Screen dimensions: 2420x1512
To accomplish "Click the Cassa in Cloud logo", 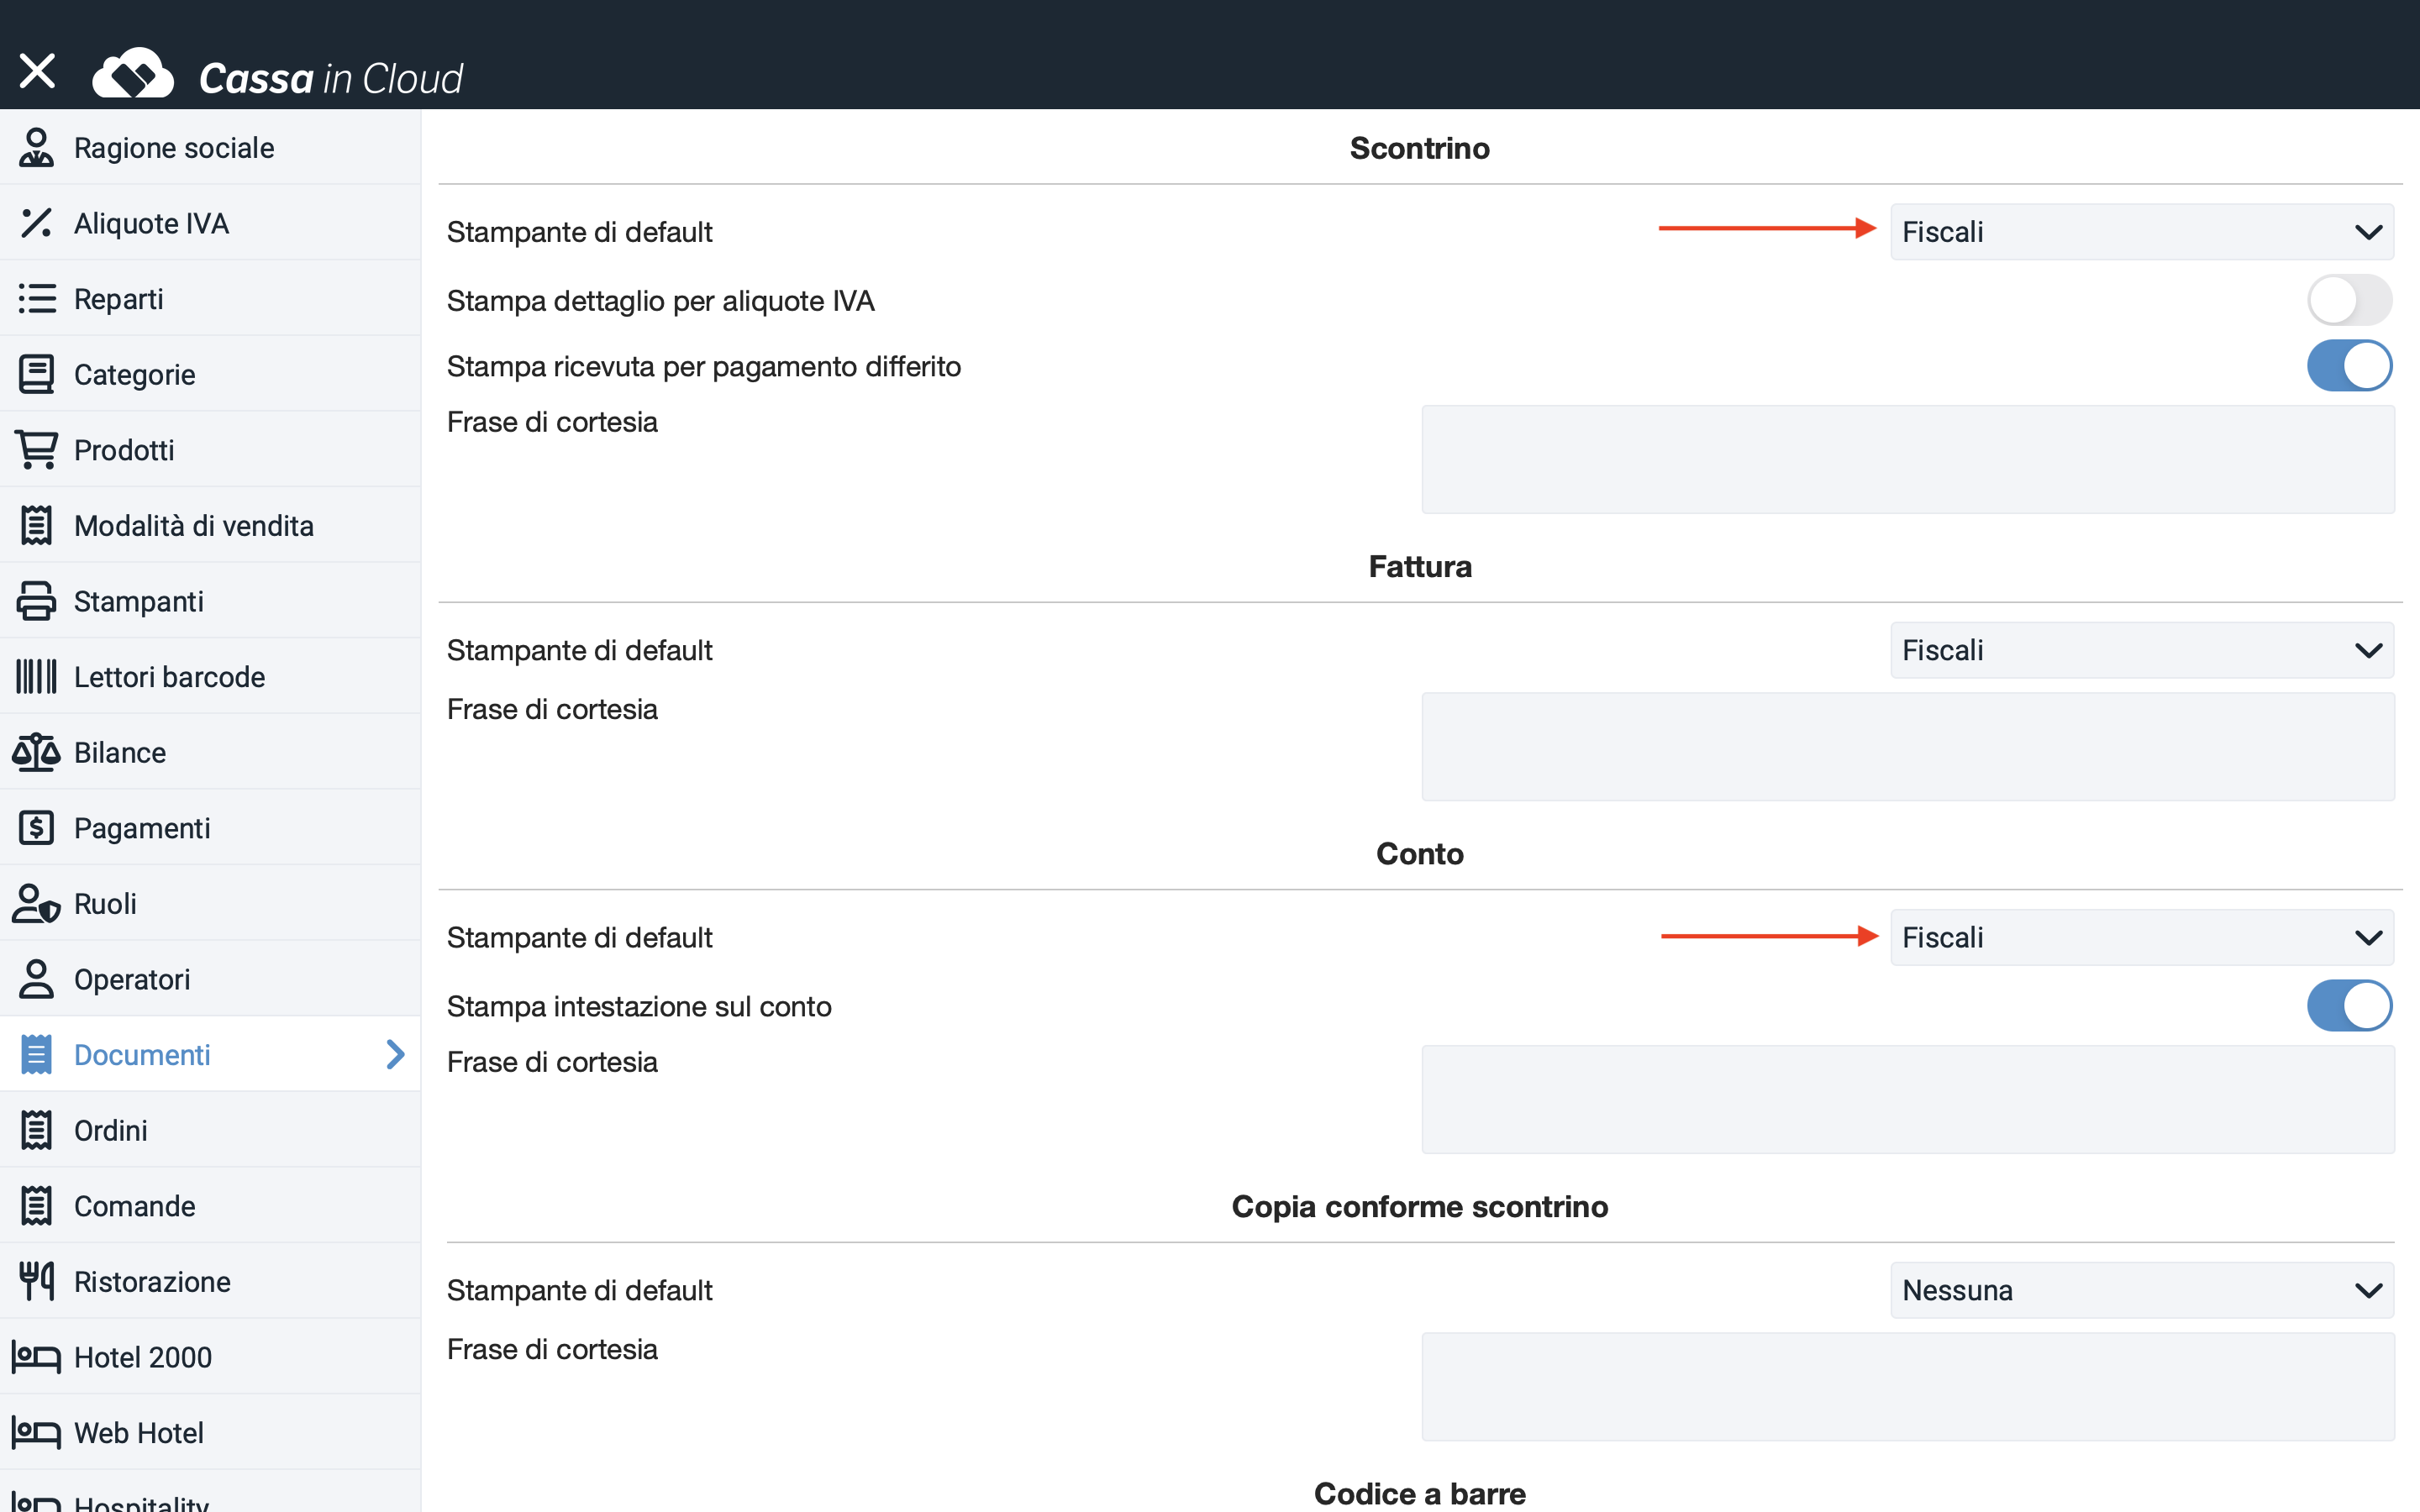I will [278, 76].
